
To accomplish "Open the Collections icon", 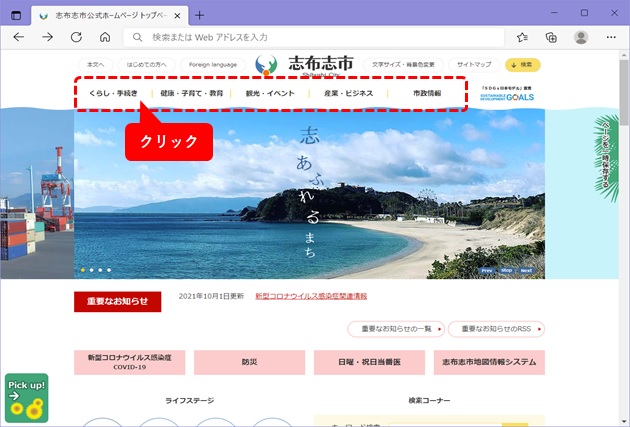I will tap(551, 37).
